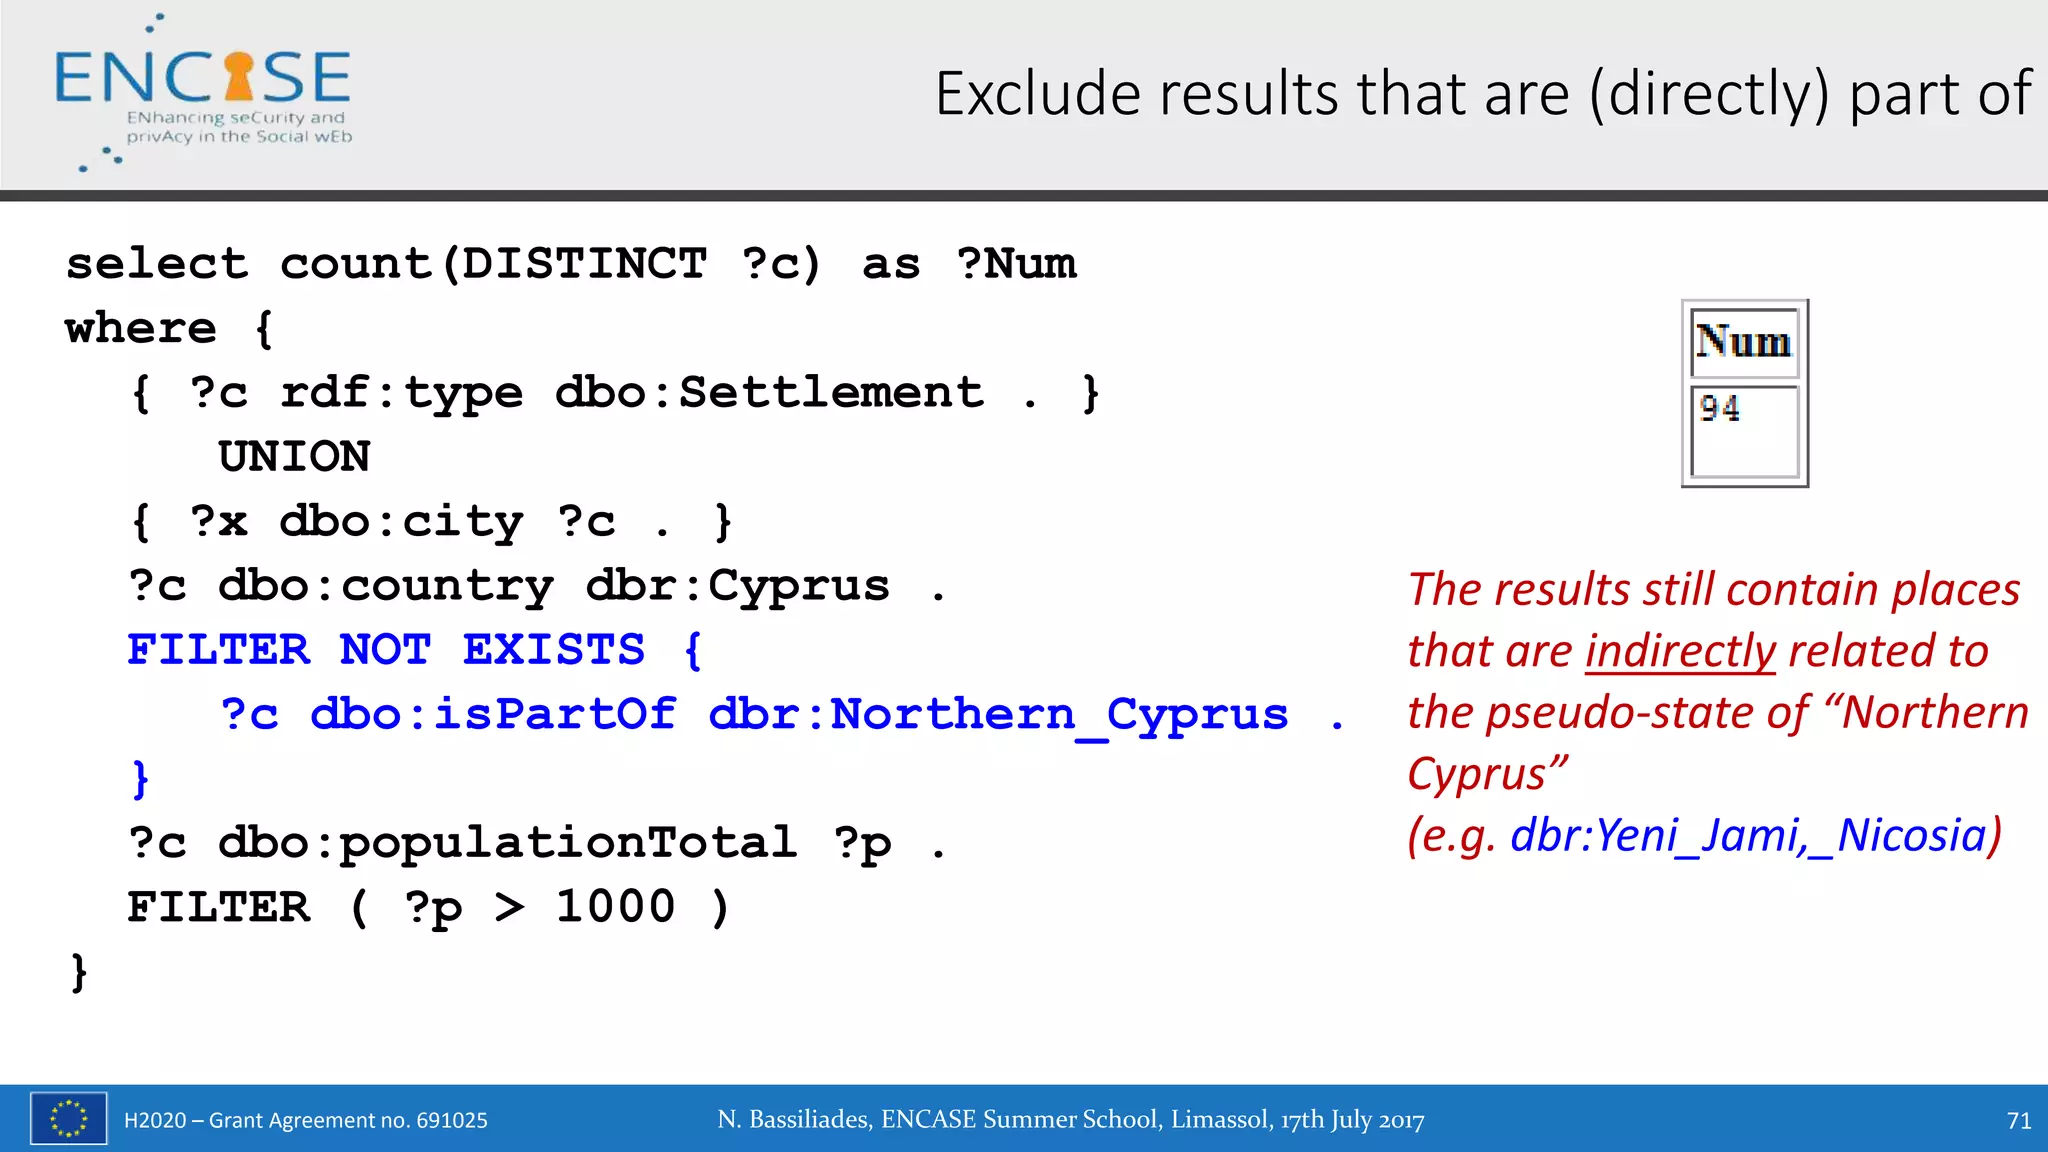Screen dimensions: 2048x1152
Task: Click the dbo:populationTotal ?p line
Action: tap(536, 843)
